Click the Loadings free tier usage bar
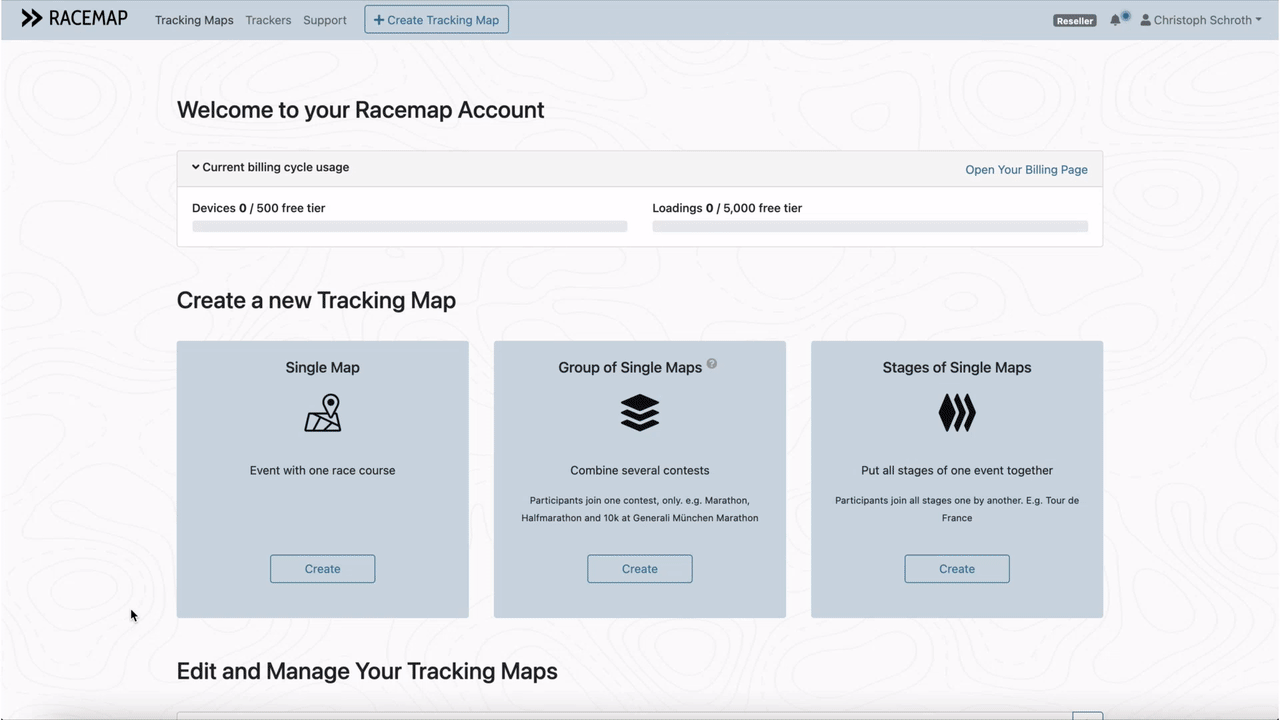 coord(869,227)
